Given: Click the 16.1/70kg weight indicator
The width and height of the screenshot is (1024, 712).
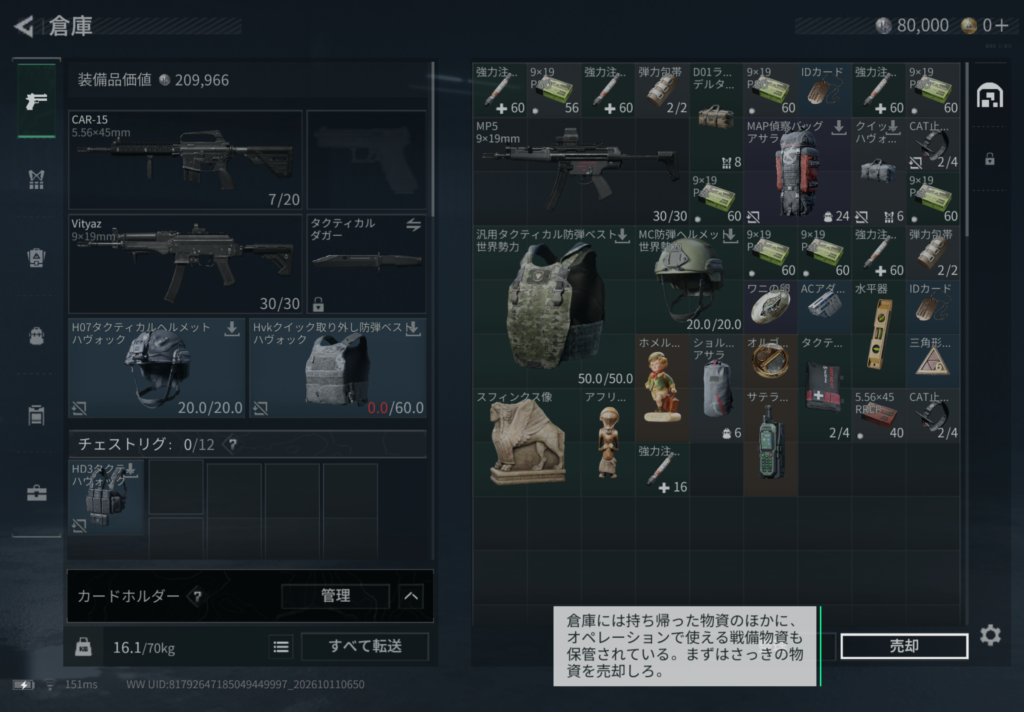Looking at the screenshot, I should (144, 647).
